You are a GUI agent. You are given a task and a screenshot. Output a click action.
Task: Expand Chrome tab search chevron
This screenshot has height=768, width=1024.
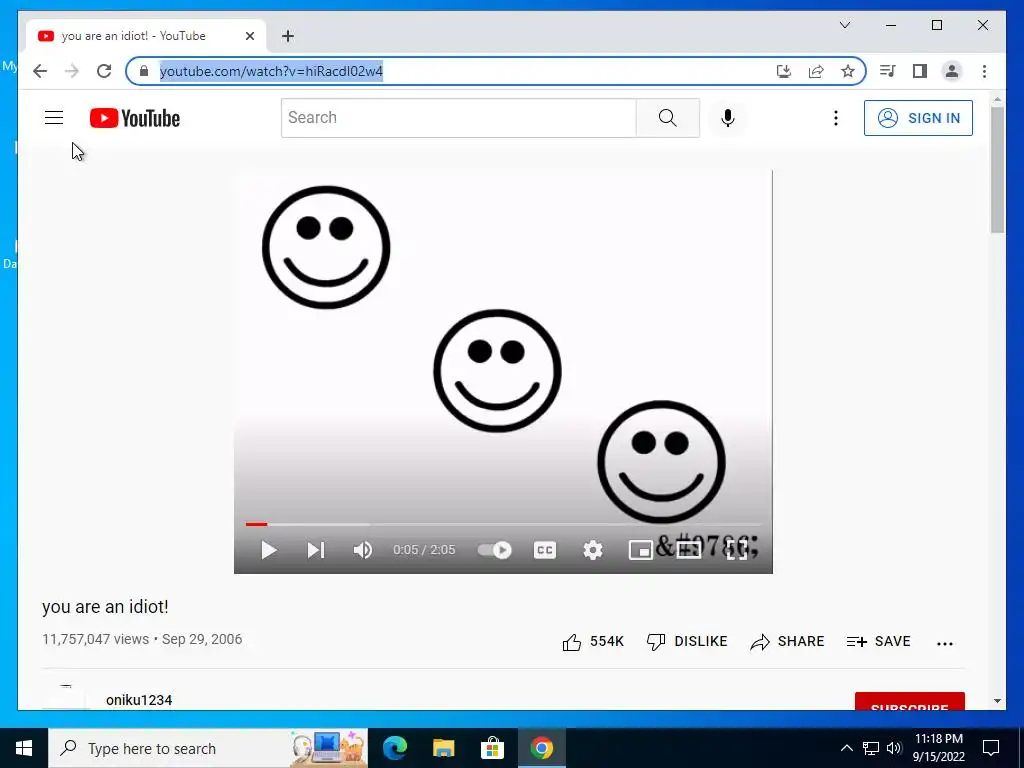844,25
